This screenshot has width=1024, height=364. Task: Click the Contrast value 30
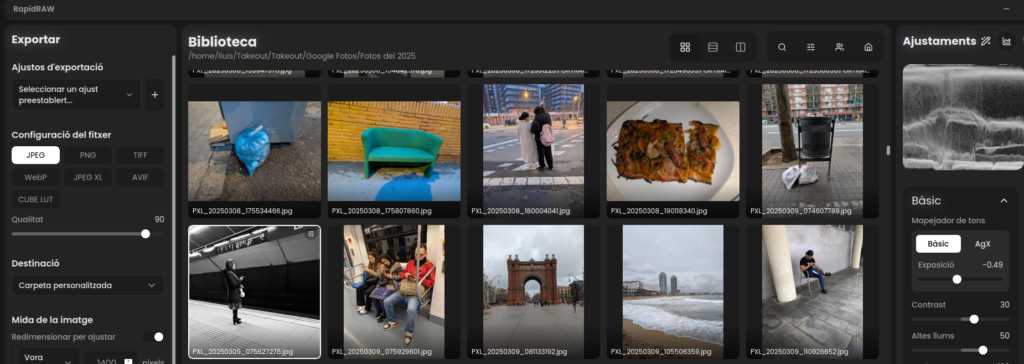click(1004, 305)
